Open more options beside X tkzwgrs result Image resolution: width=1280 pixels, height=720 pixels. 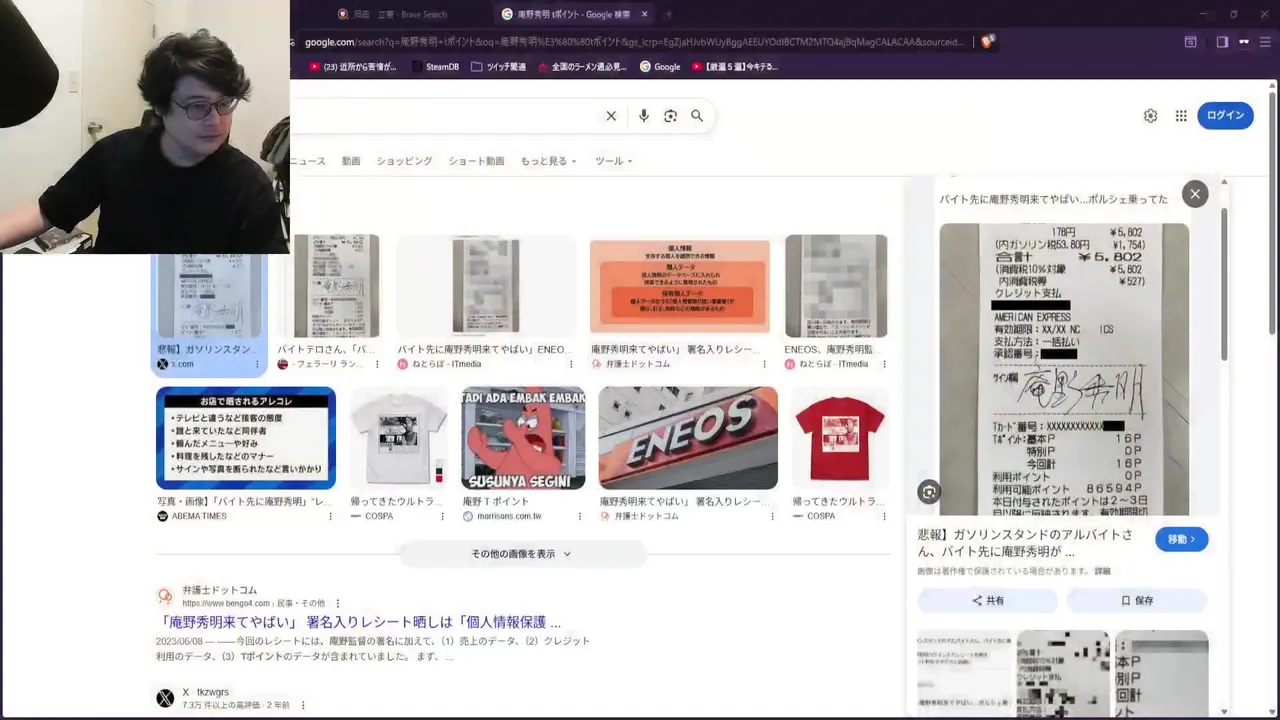tap(303, 705)
